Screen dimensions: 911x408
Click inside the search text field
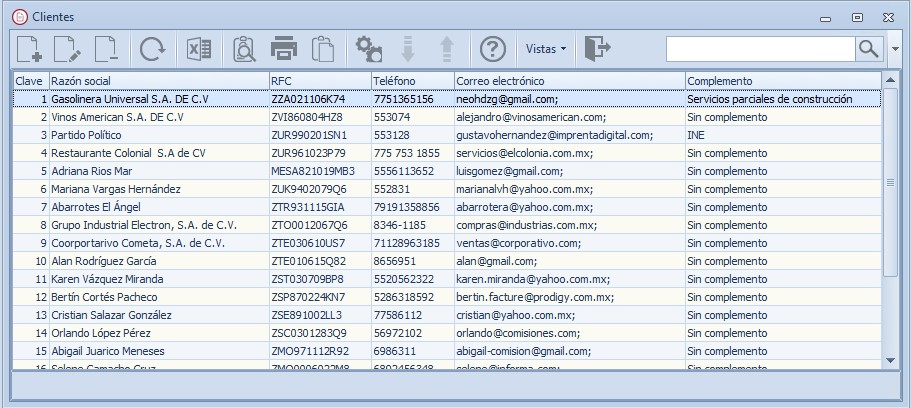pyautogui.click(x=761, y=49)
